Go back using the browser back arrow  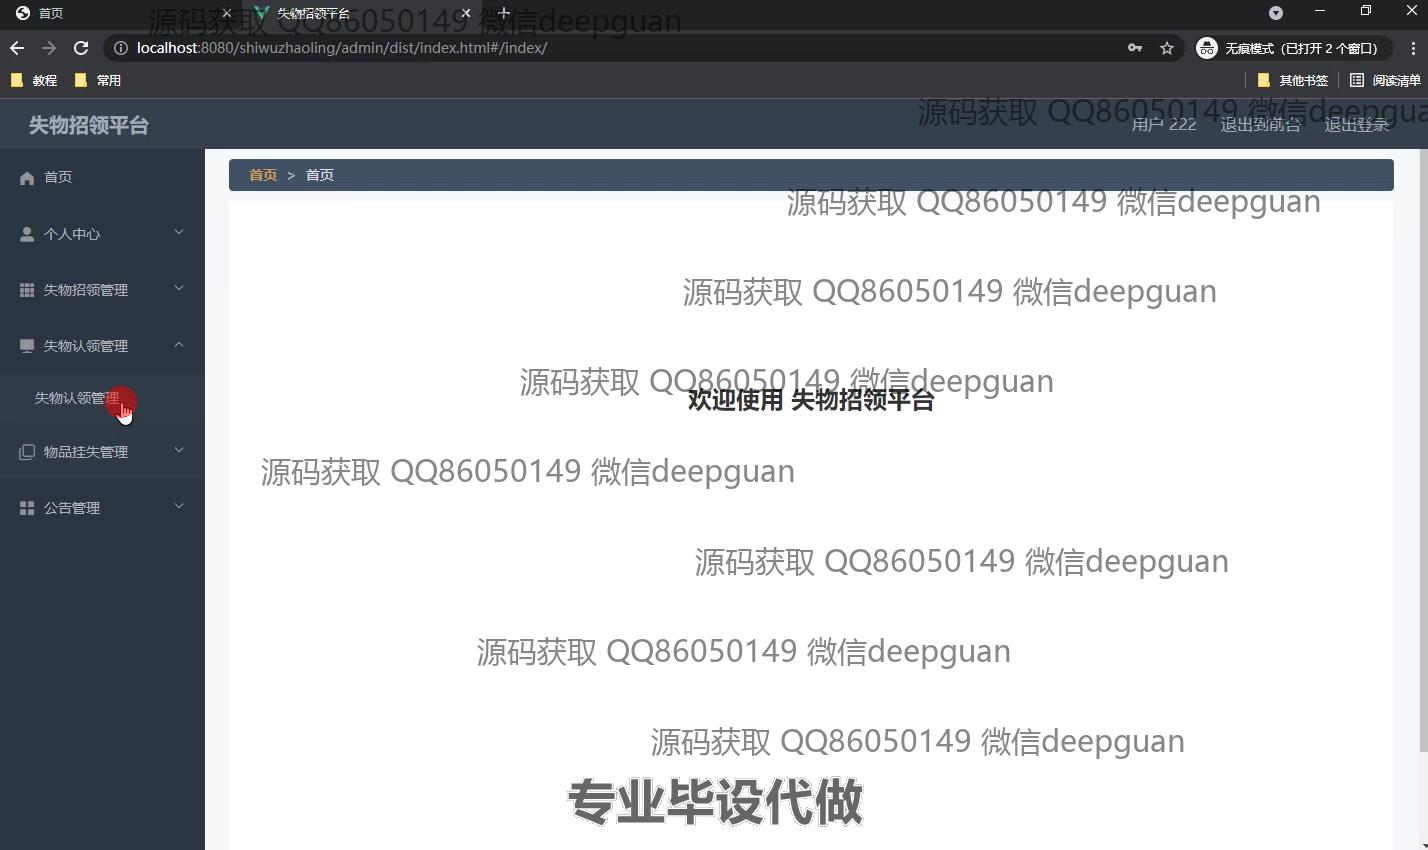[17, 48]
